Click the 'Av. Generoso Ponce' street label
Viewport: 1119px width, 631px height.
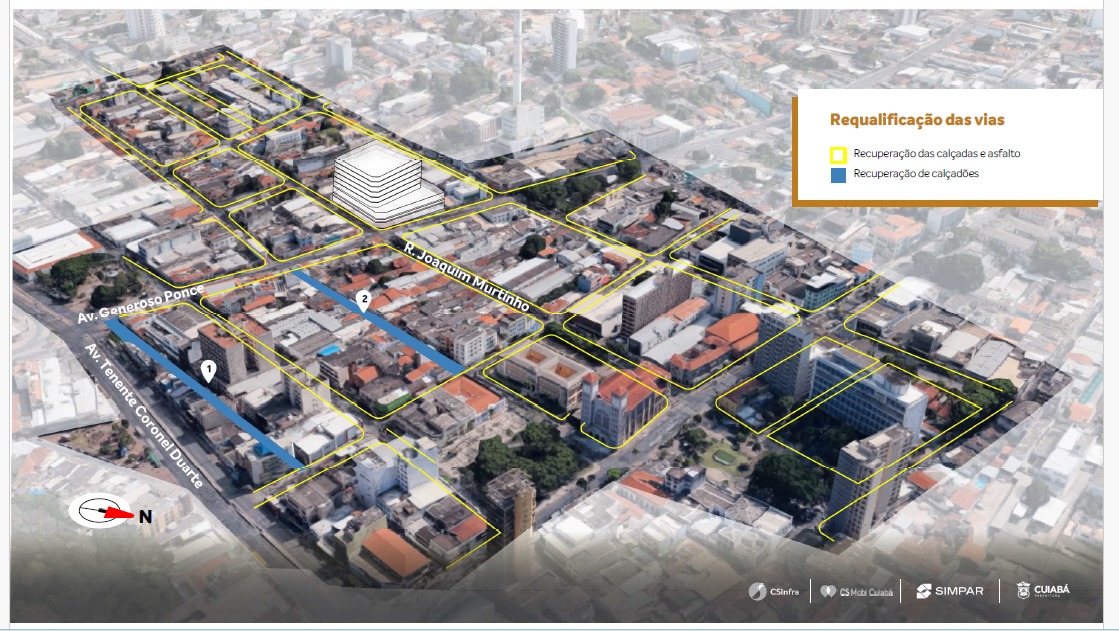(141, 303)
